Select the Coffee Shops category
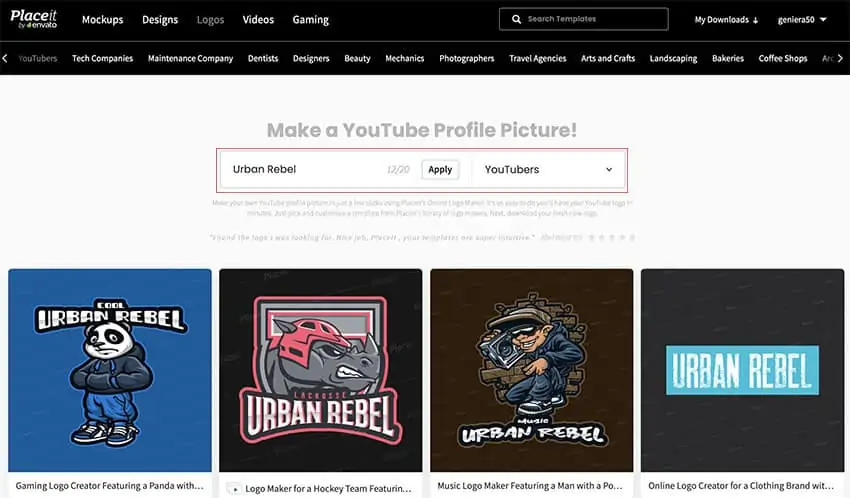This screenshot has width=850, height=498. [x=783, y=58]
